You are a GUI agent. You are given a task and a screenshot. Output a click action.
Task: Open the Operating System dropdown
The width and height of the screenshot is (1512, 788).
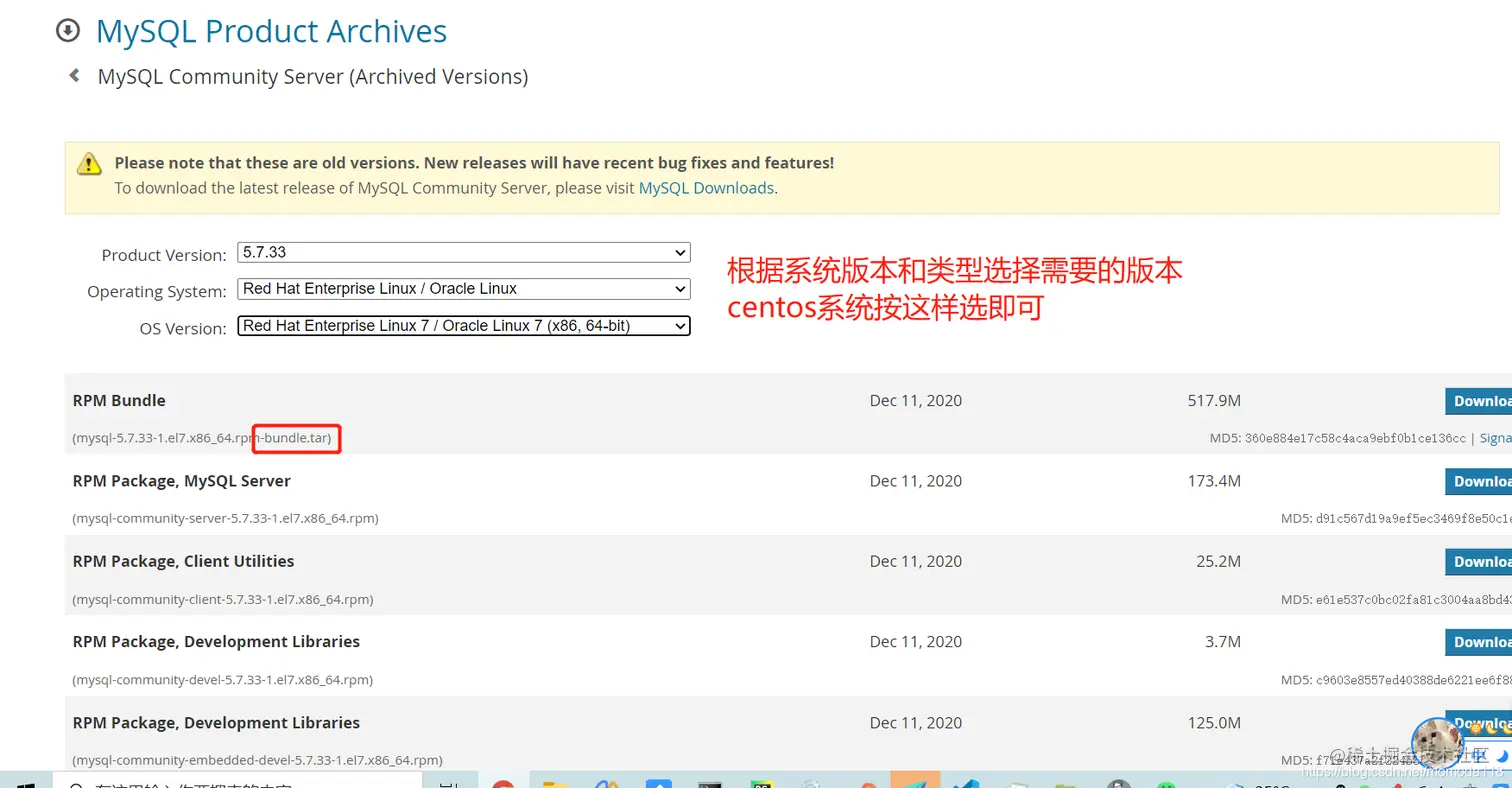click(464, 288)
